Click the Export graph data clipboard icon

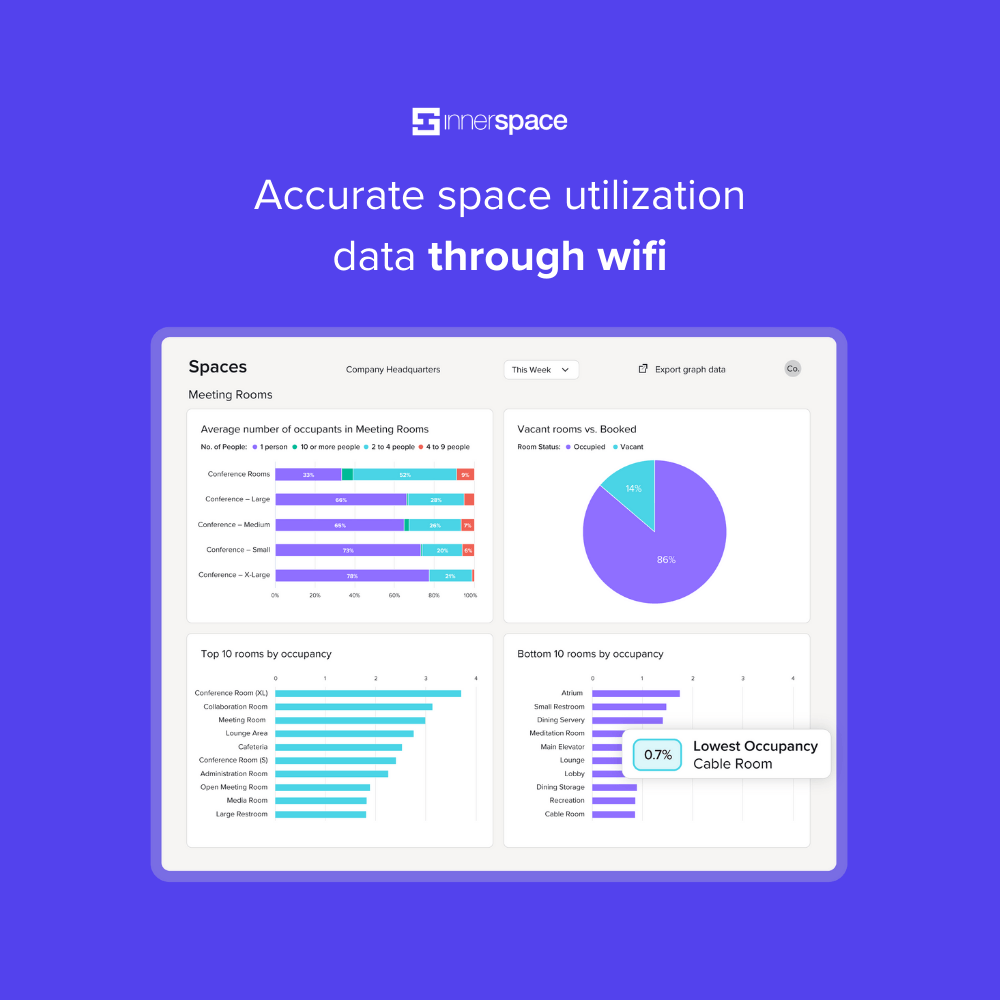click(x=642, y=368)
